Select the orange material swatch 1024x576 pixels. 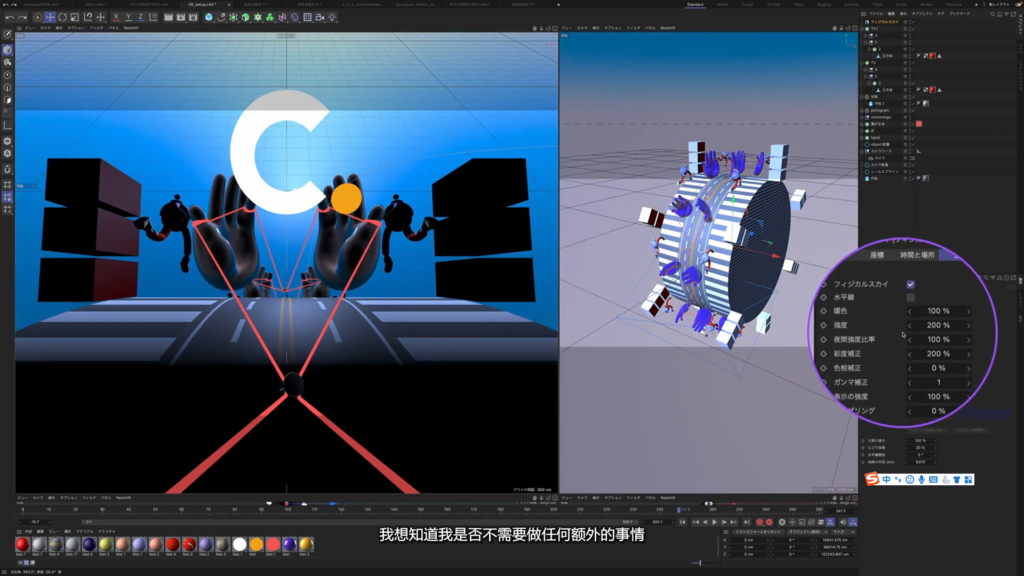point(255,544)
